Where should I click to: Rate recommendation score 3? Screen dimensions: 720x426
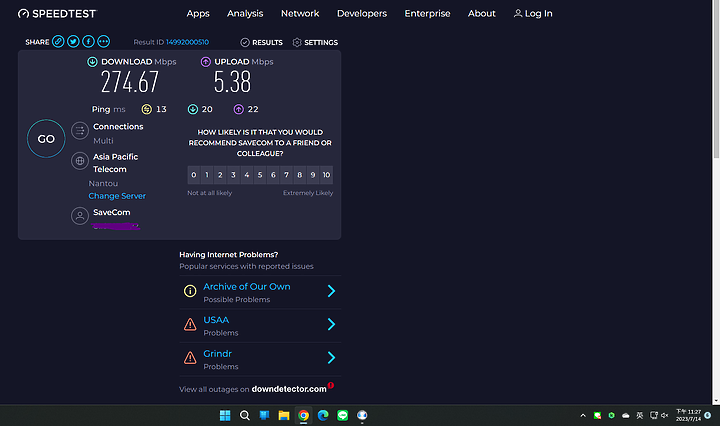(x=233, y=175)
